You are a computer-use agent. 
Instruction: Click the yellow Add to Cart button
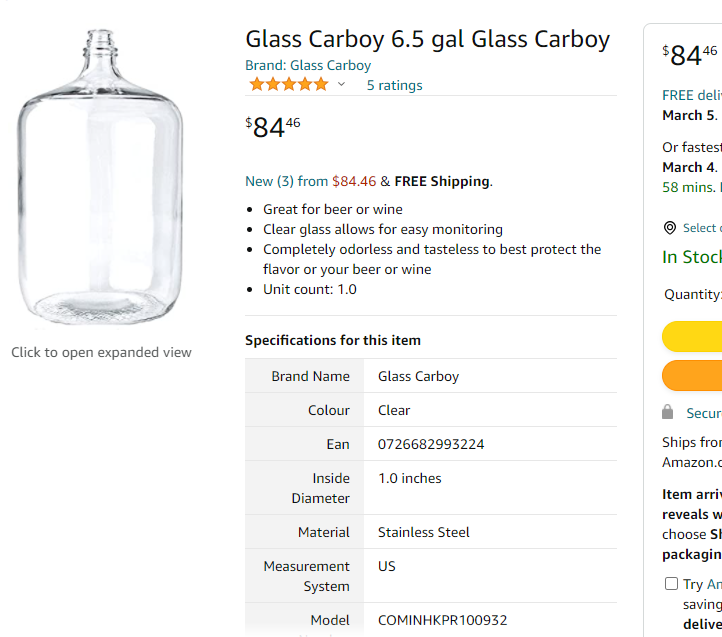(x=692, y=337)
